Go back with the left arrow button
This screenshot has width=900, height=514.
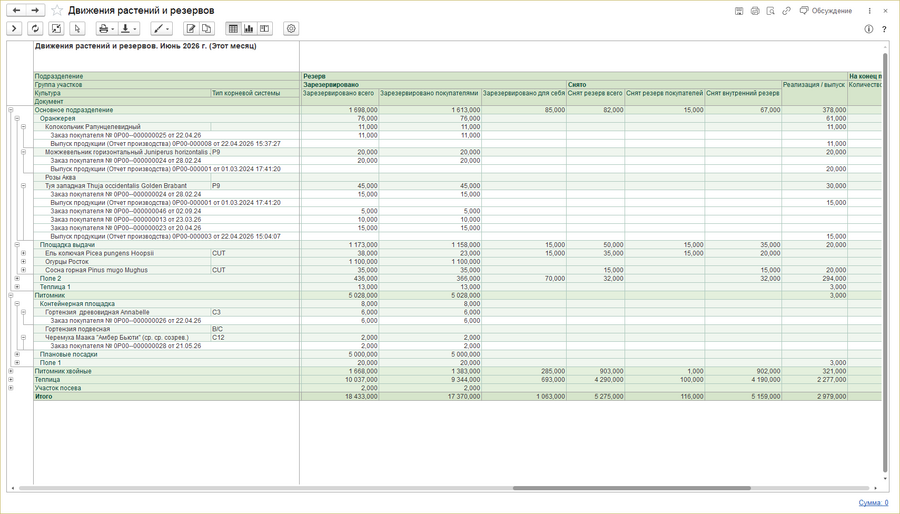16,10
